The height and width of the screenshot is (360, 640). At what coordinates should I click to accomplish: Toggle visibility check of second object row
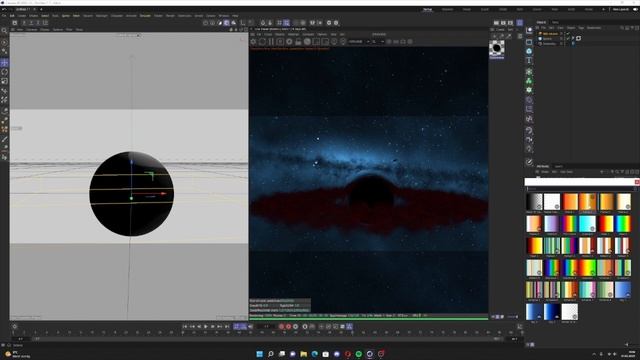click(568, 38)
